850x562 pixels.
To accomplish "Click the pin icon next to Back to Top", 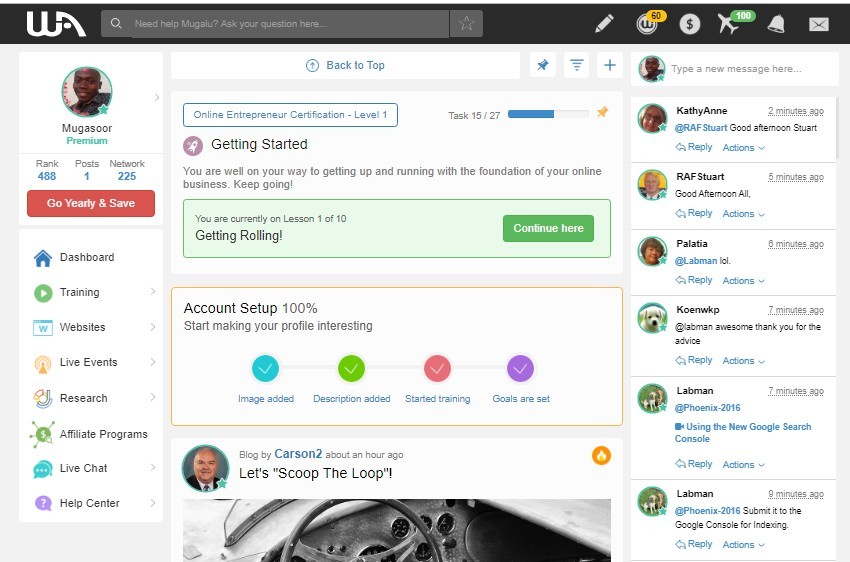I will pos(543,65).
